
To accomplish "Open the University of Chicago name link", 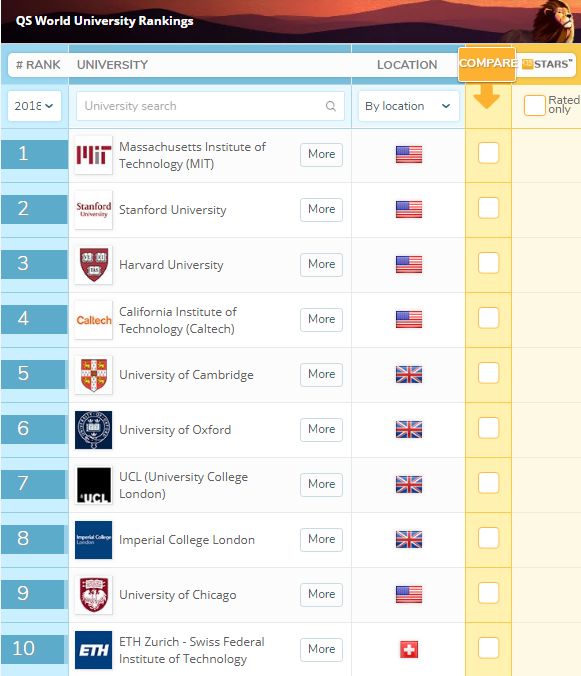I will click(x=178, y=595).
